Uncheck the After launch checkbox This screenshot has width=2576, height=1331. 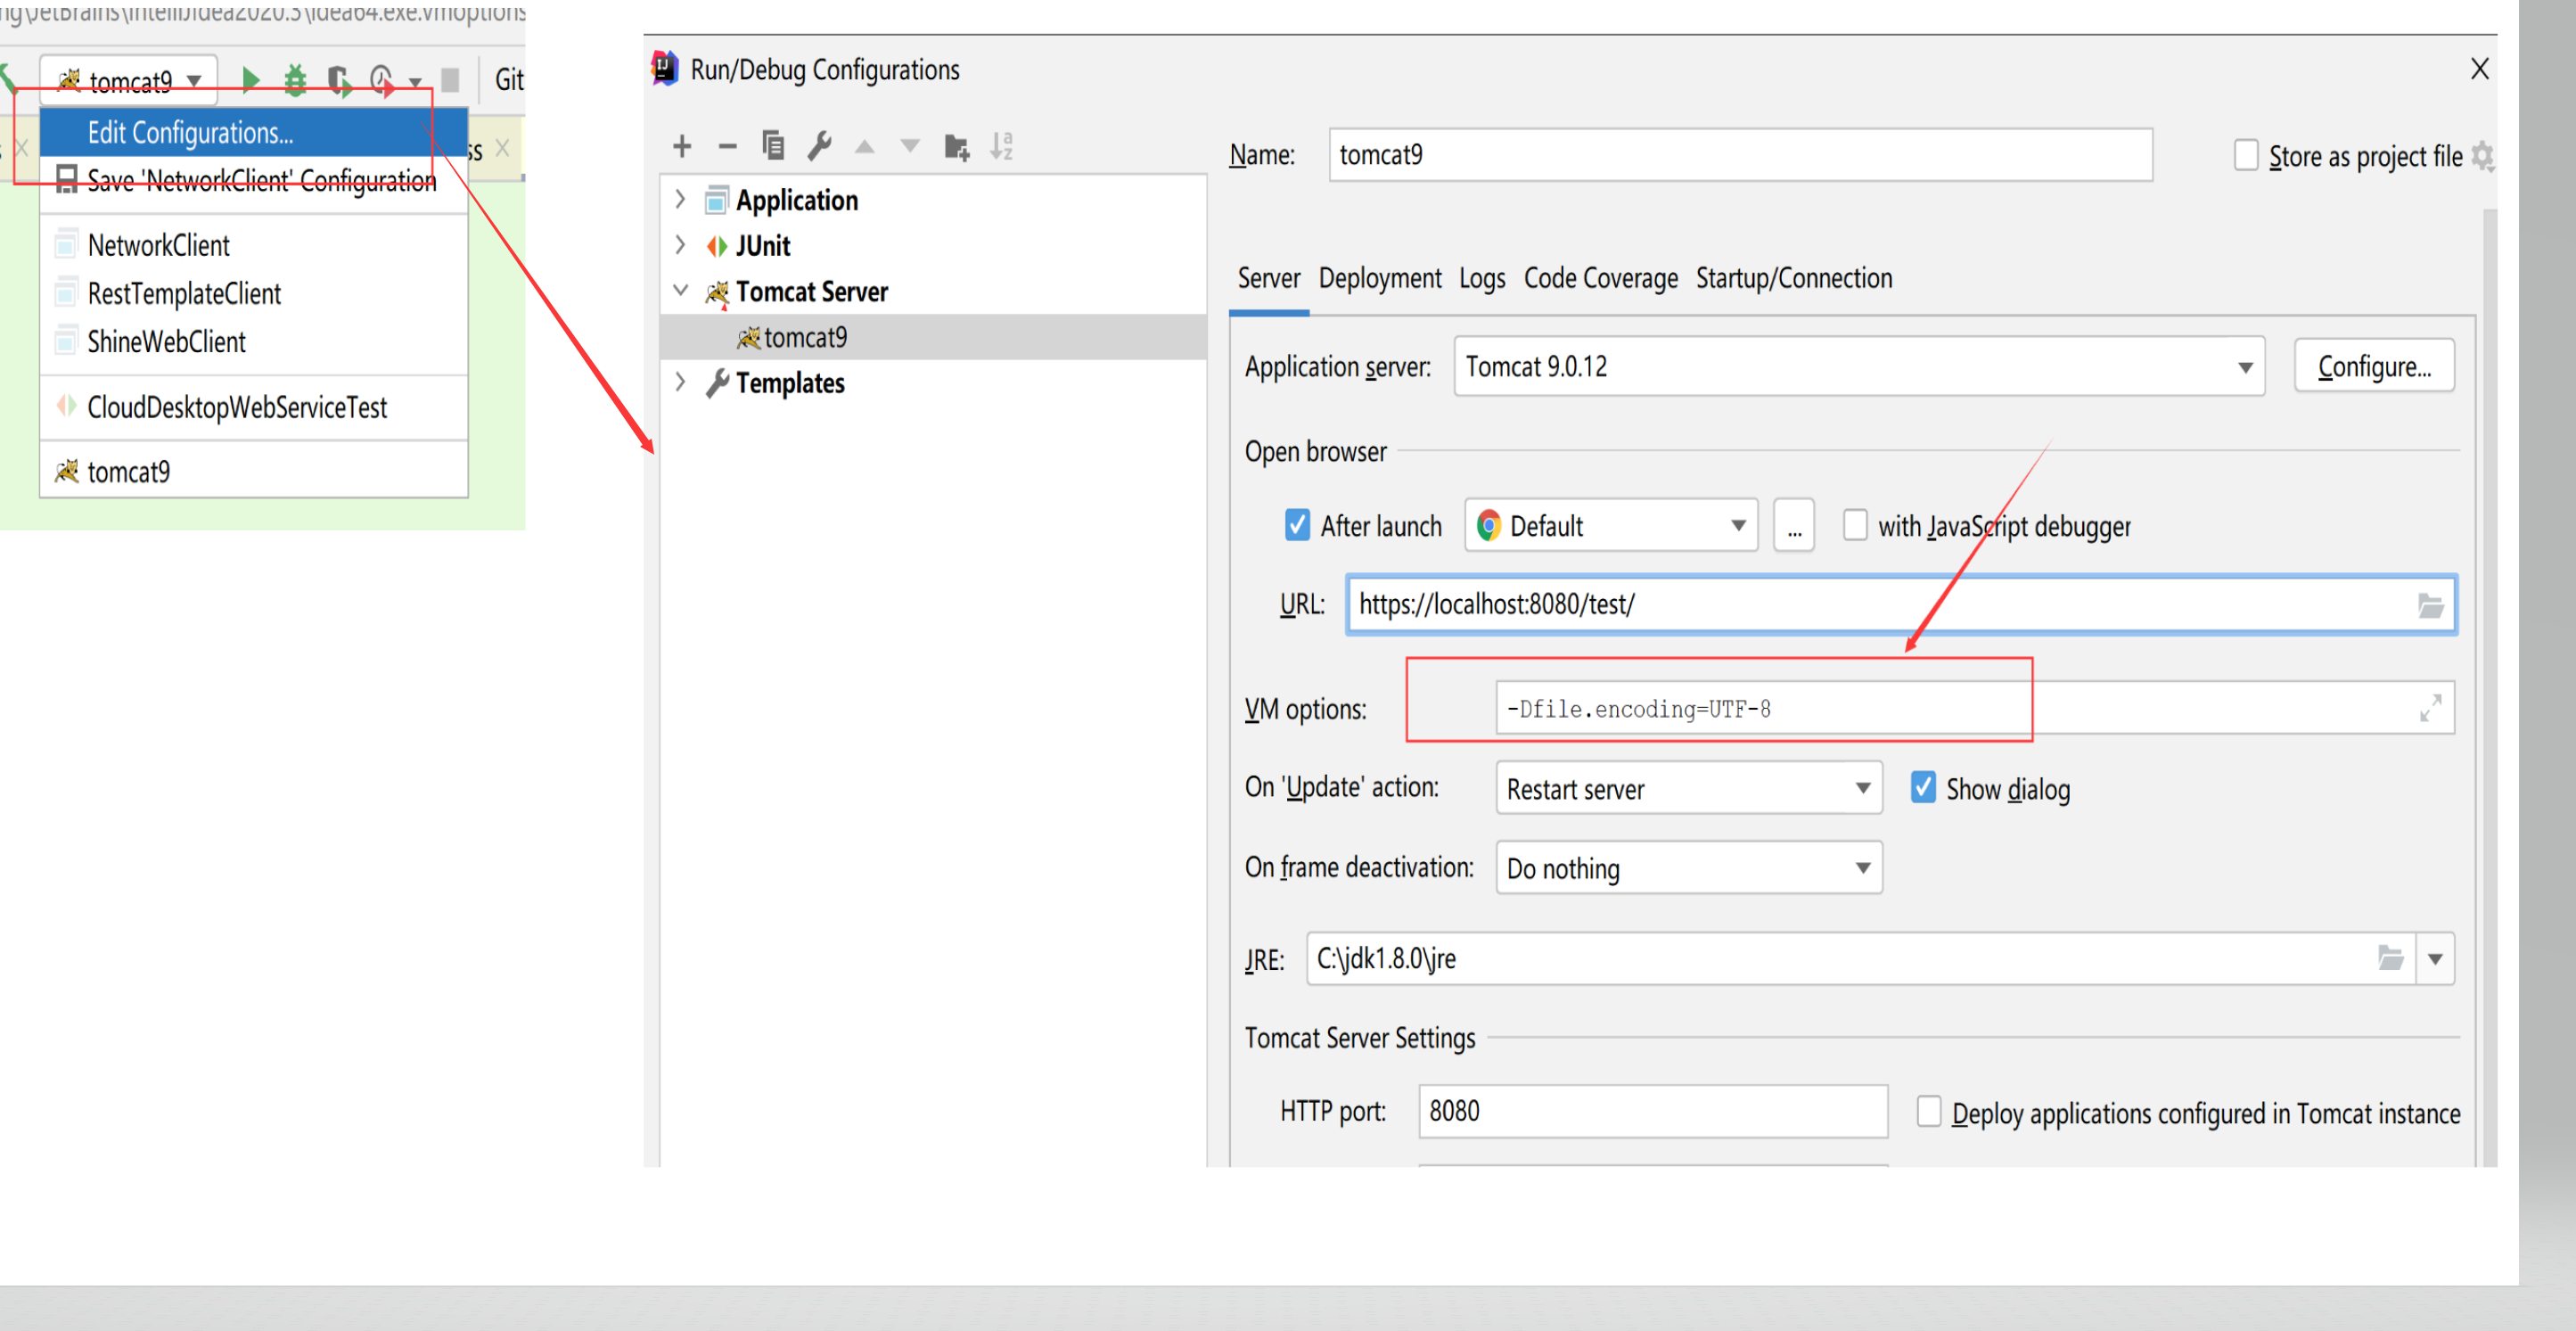point(1297,525)
